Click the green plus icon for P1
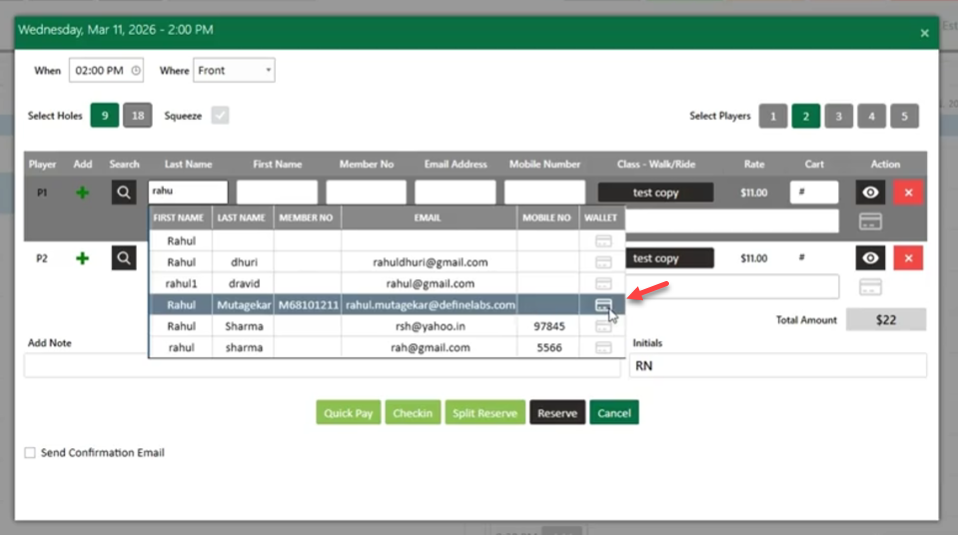Screen dimensions: 958x535 point(82,193)
